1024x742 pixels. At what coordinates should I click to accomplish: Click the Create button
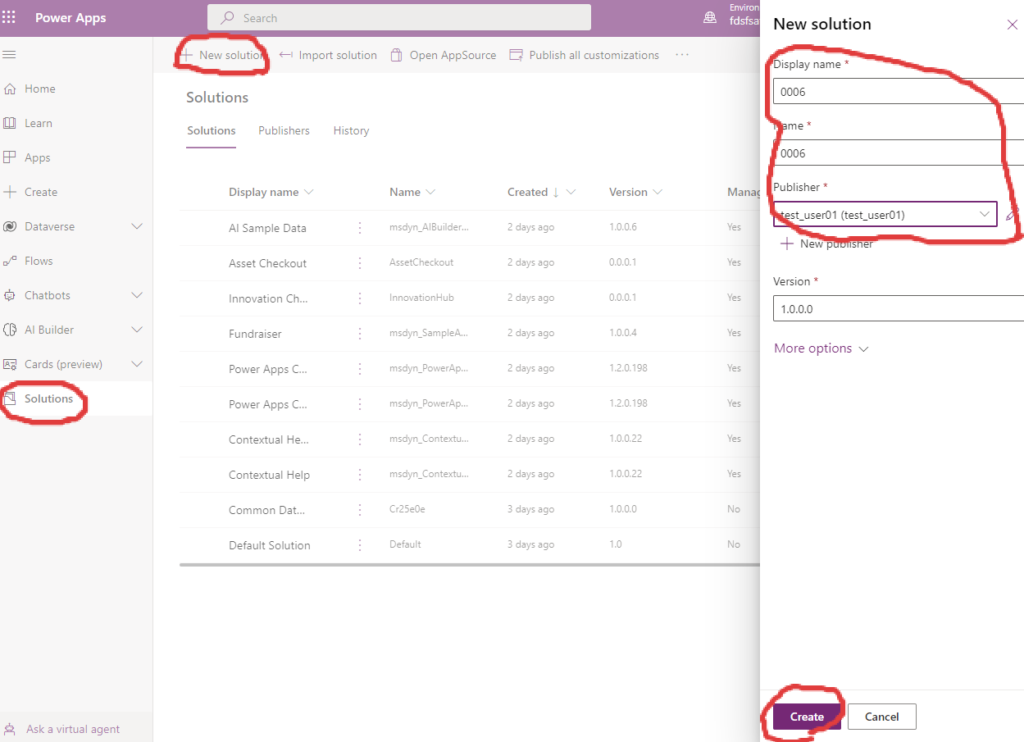click(806, 717)
